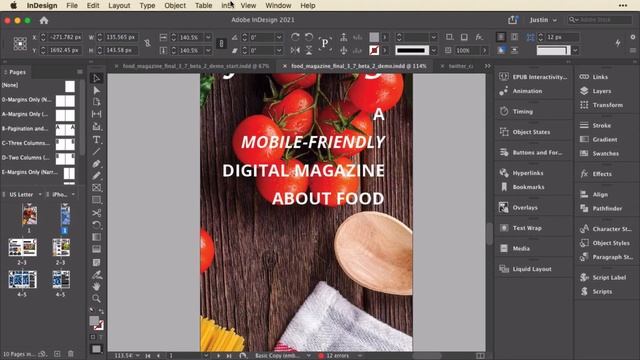This screenshot has height=360, width=640.
Task: Select the Page tool
Action: [96, 102]
